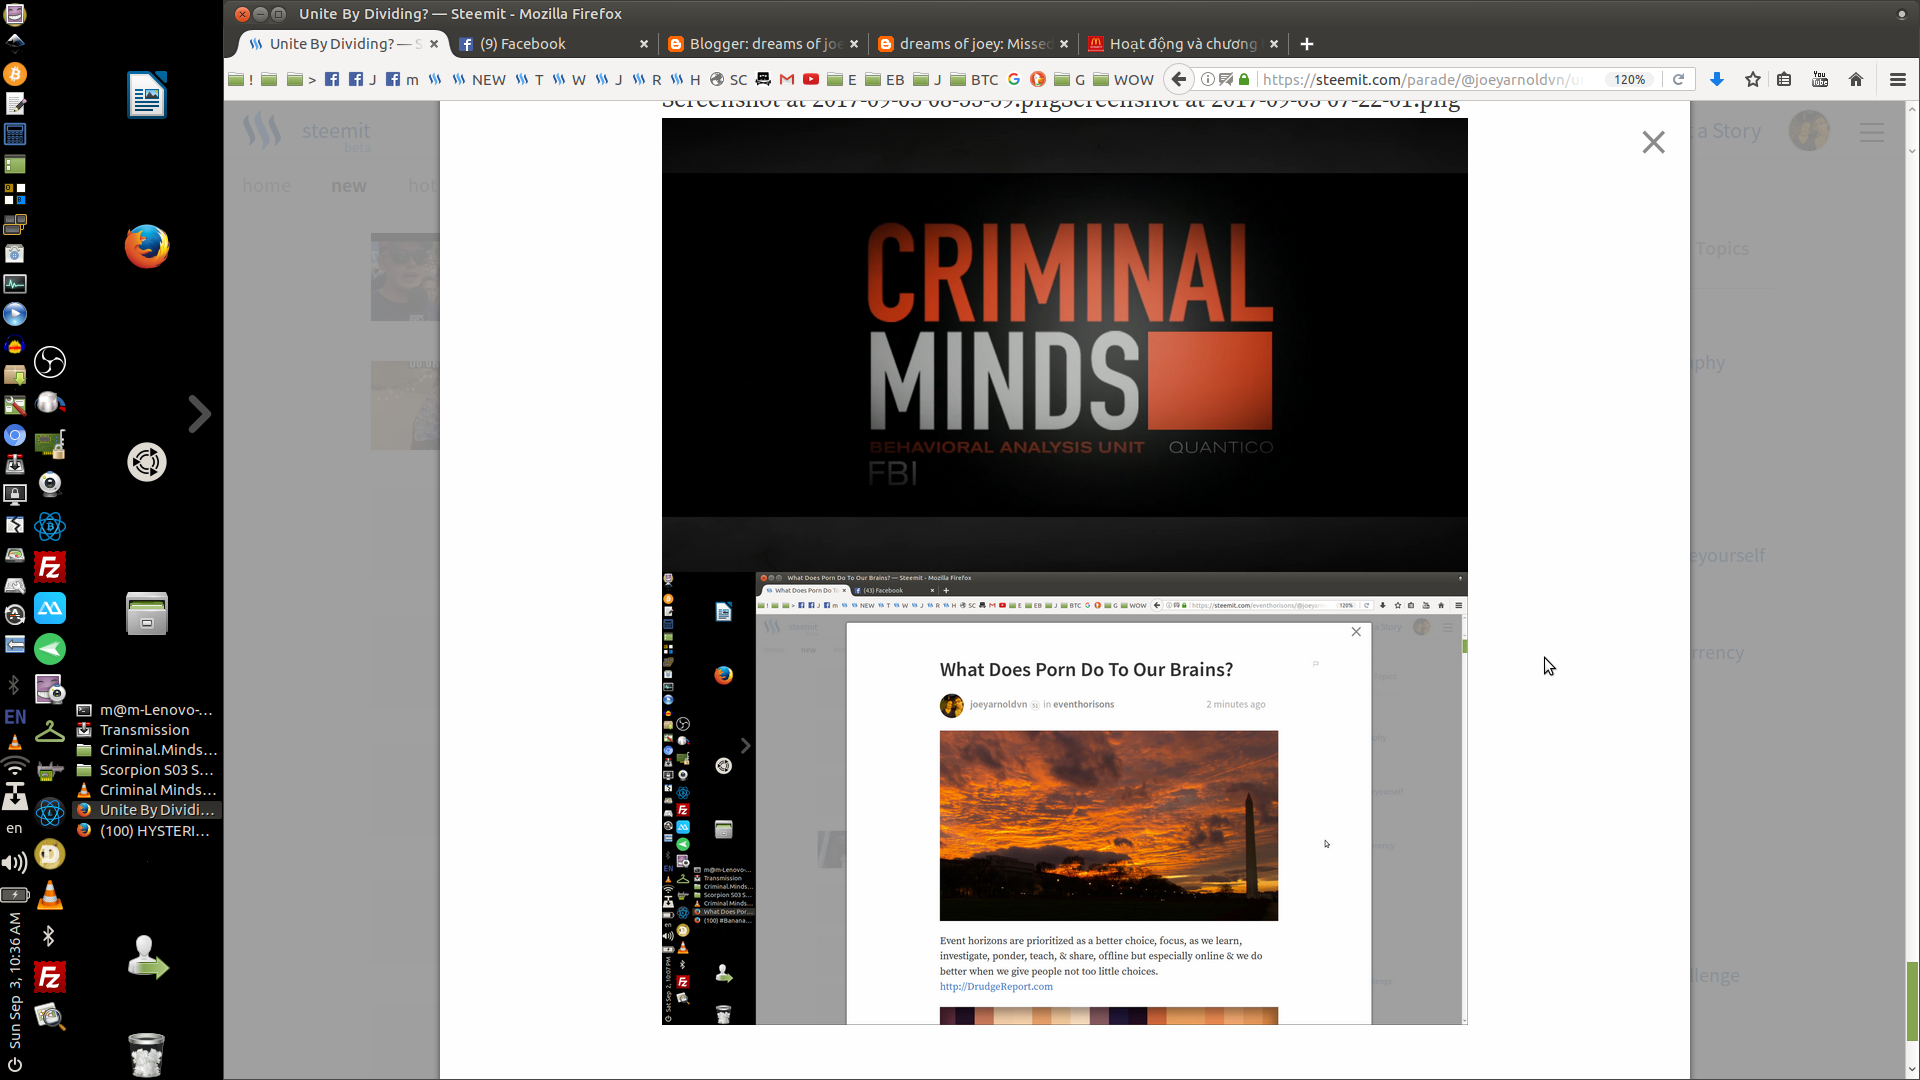Click the page vertical scrollbar
The height and width of the screenshot is (1080, 1920).
(1912, 590)
